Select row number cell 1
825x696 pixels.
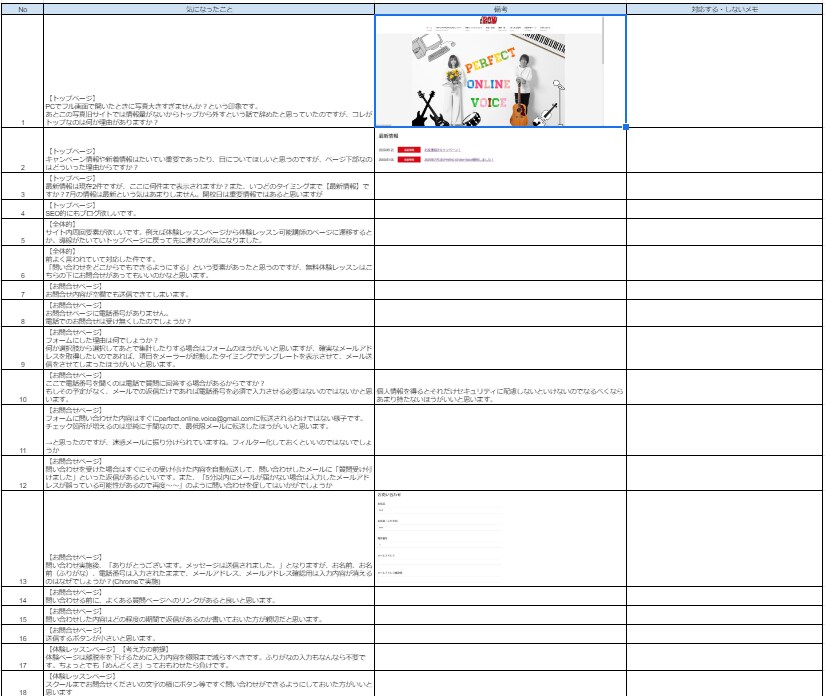point(23,71)
